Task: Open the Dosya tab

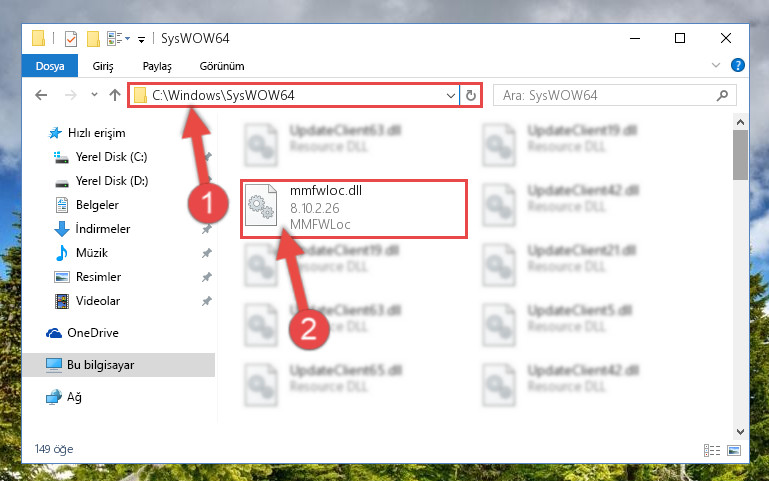Action: point(50,66)
